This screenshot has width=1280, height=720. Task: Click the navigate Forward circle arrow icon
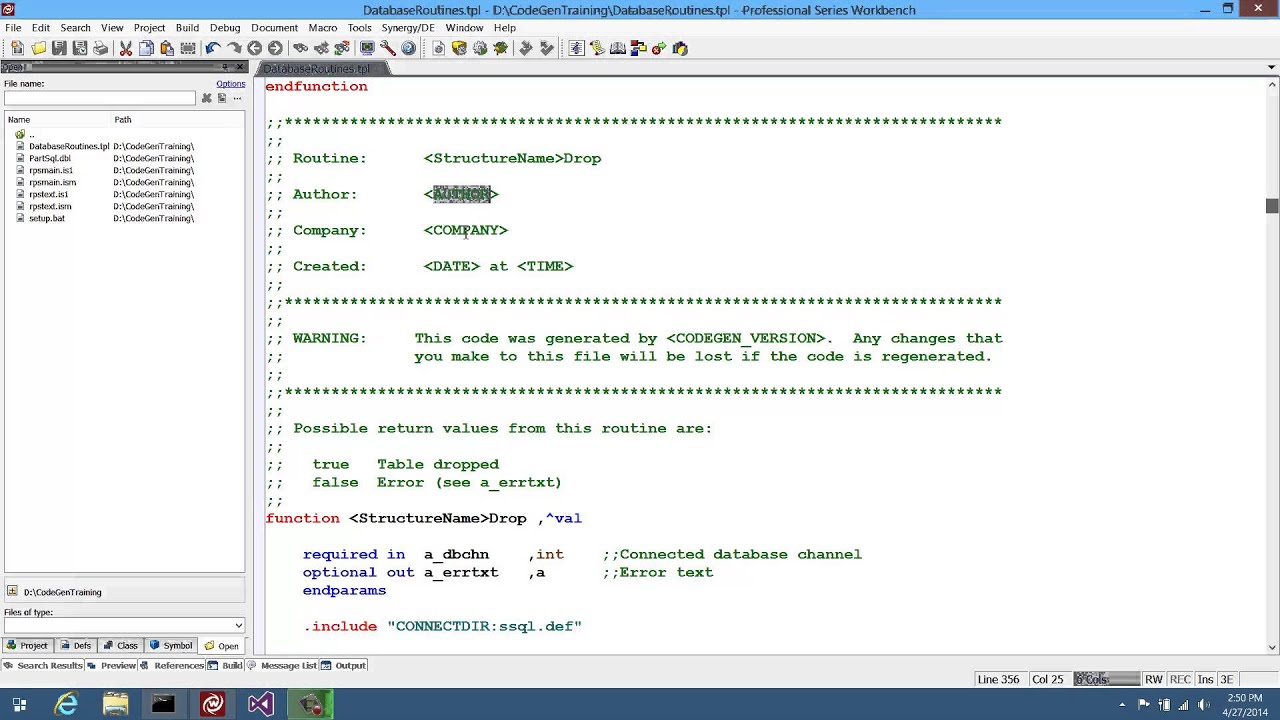click(275, 48)
